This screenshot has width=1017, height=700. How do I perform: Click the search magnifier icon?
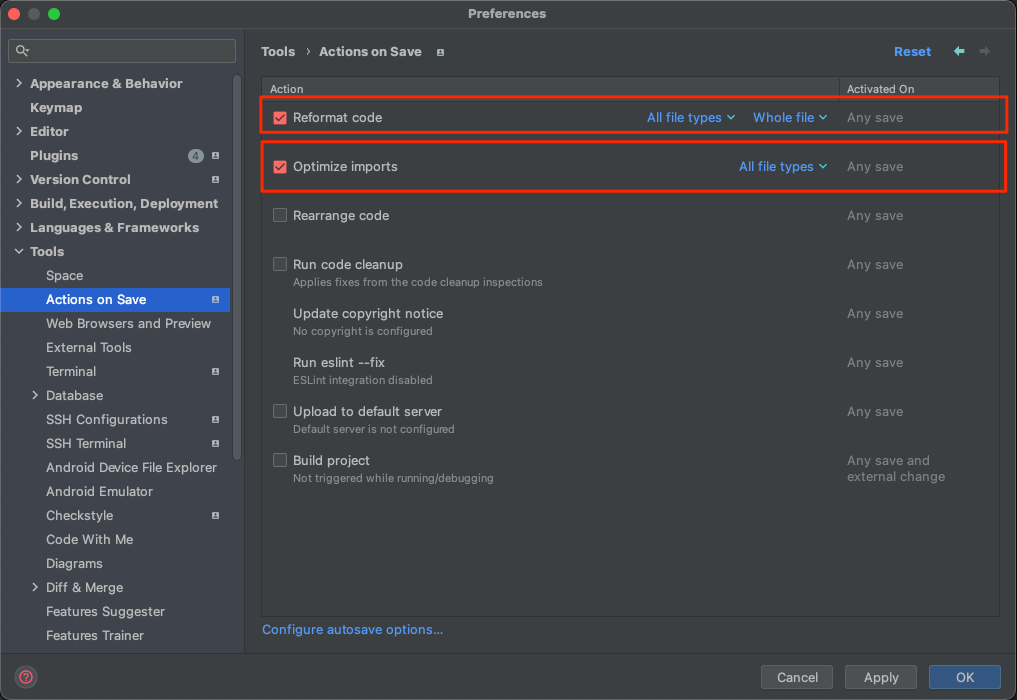pos(23,51)
